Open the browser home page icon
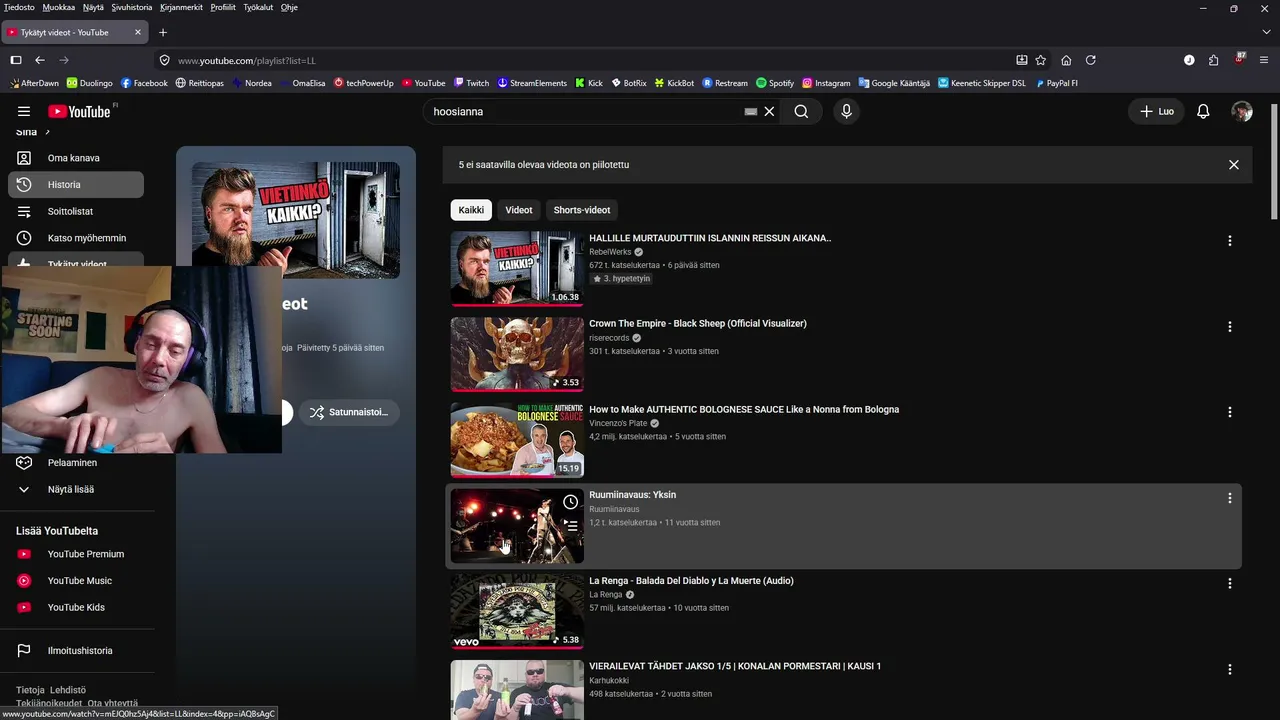This screenshot has height=720, width=1280. (1066, 60)
